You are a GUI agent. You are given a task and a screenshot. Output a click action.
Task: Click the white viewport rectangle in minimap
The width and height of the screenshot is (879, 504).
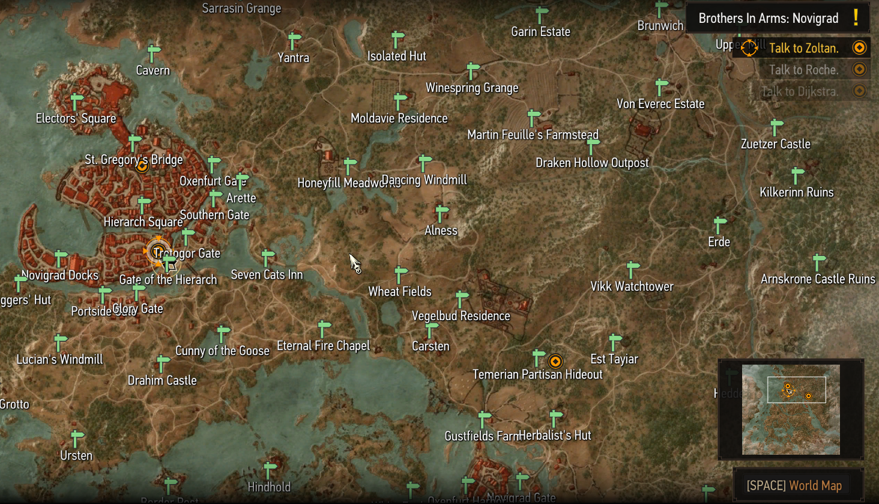pyautogui.click(x=796, y=390)
